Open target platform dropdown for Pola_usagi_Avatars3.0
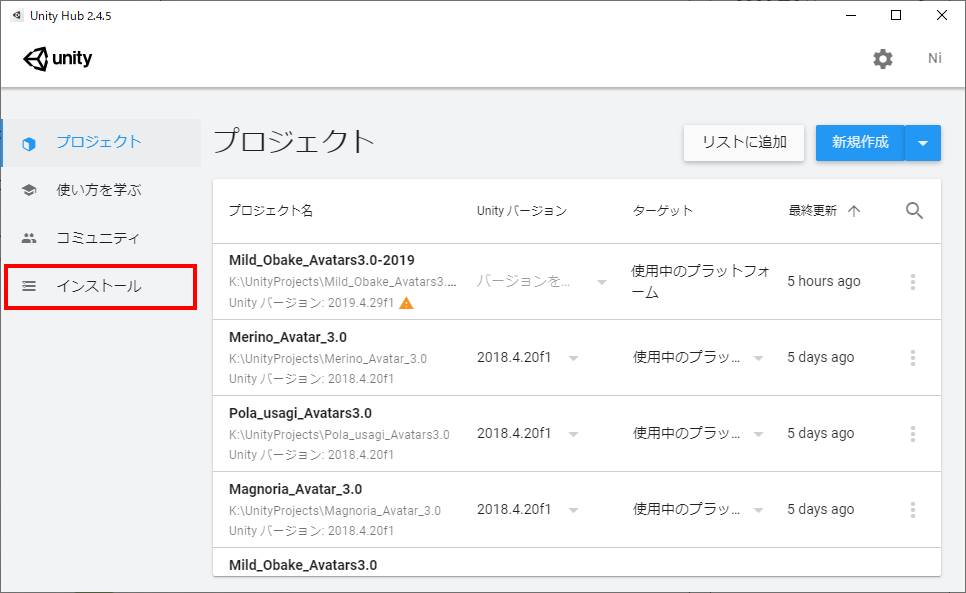966x593 pixels. [698, 434]
